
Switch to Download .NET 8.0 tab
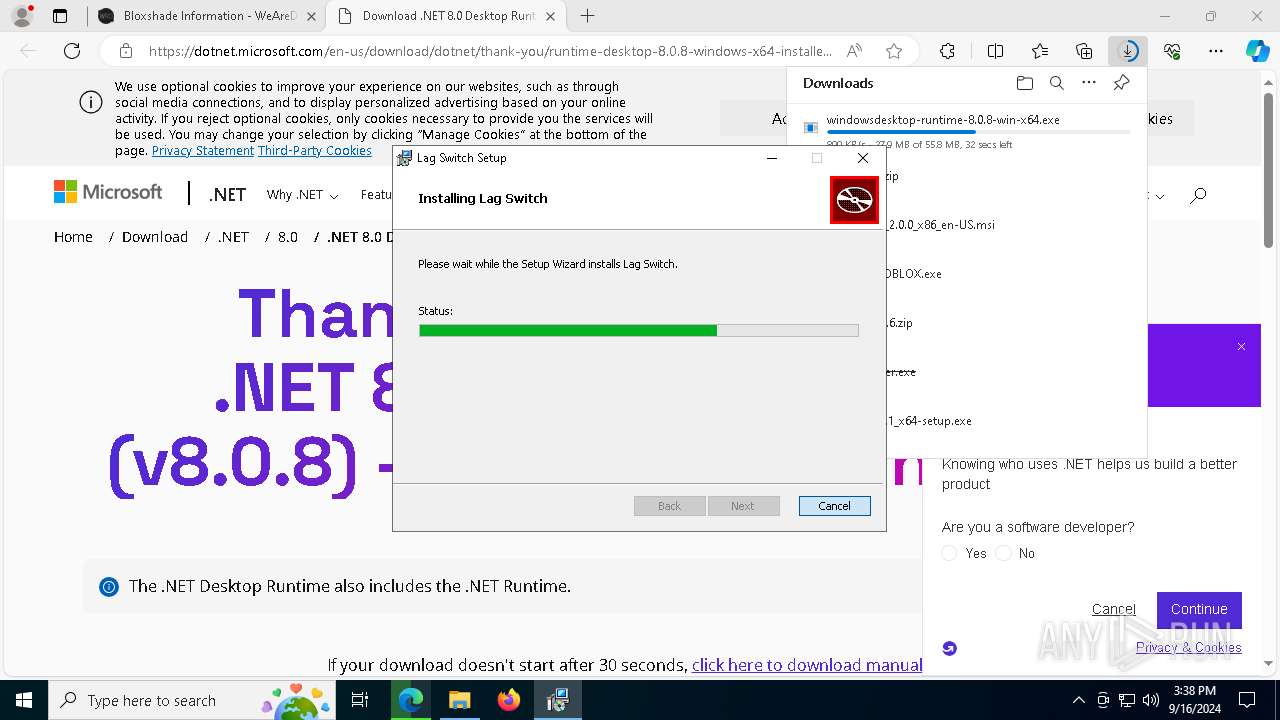[x=447, y=16]
